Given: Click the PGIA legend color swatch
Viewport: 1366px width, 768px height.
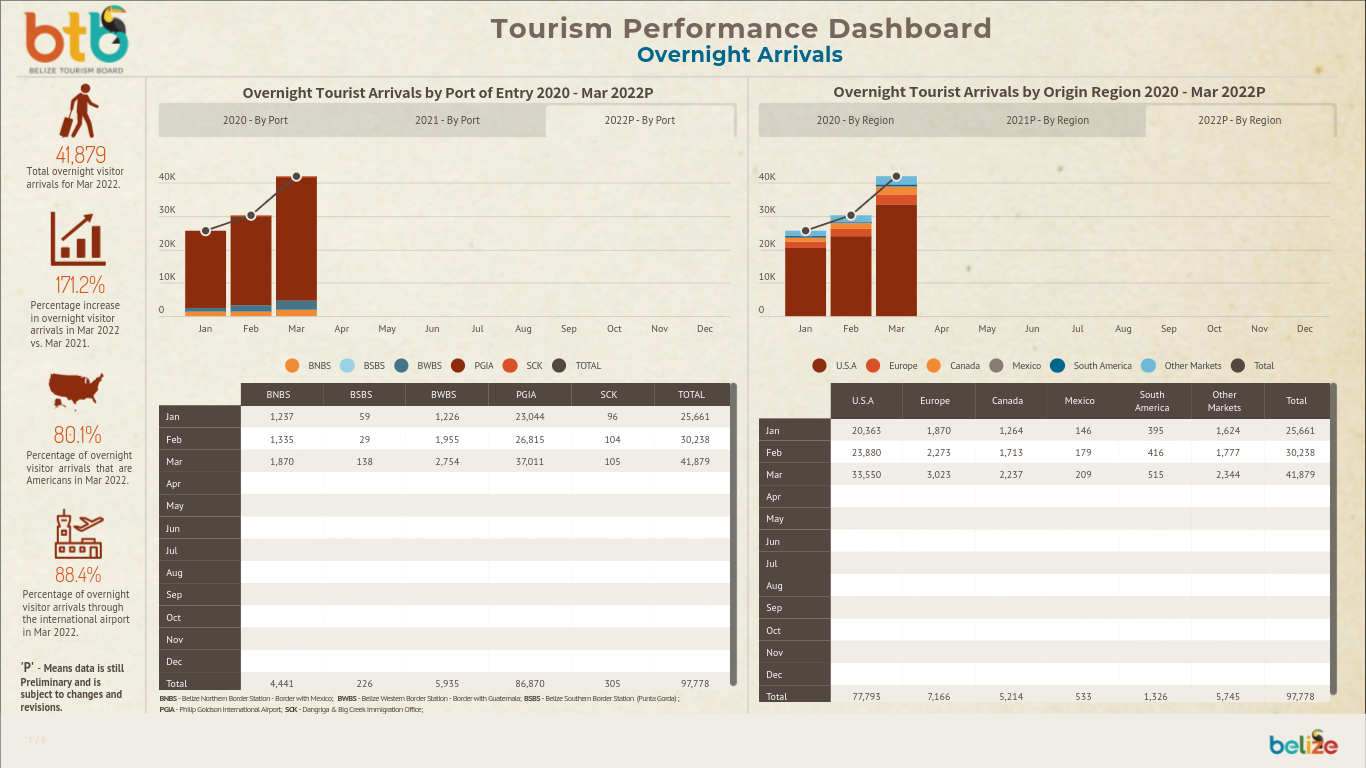Looking at the screenshot, I should (x=458, y=366).
